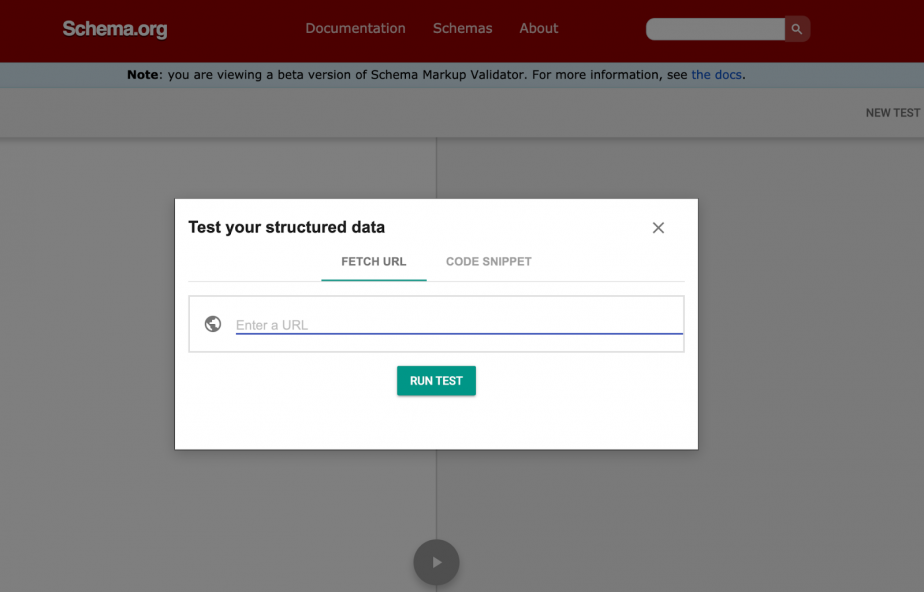This screenshot has height=592, width=924.
Task: Click the site search box in header
Action: click(715, 29)
